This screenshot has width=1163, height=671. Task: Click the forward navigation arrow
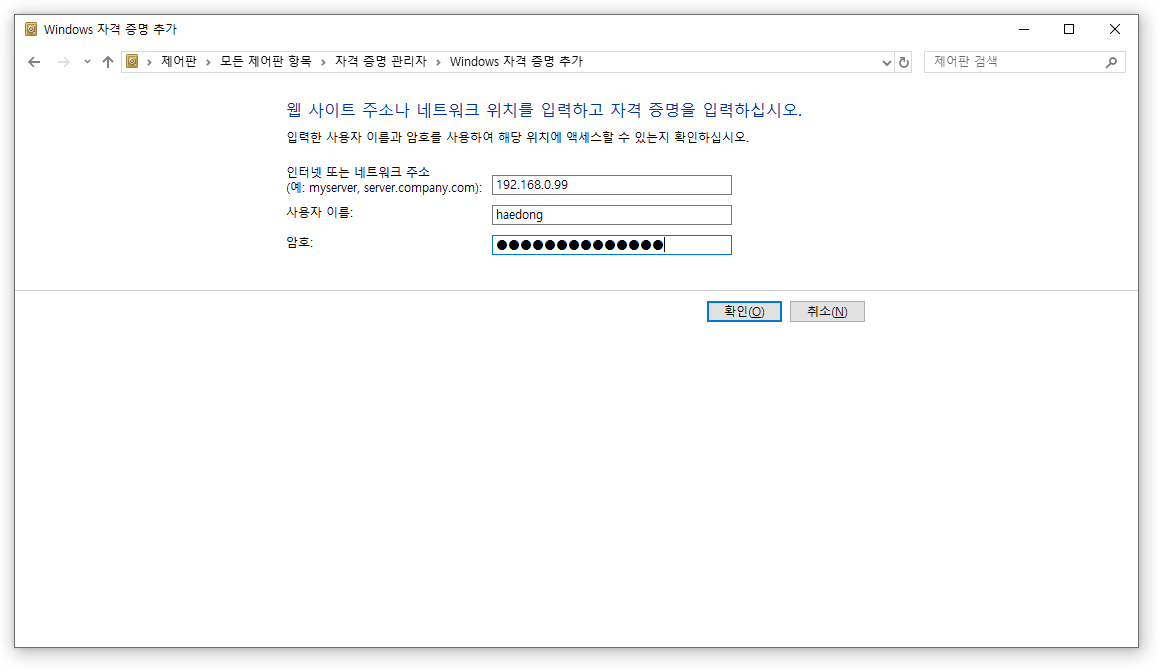tap(64, 62)
